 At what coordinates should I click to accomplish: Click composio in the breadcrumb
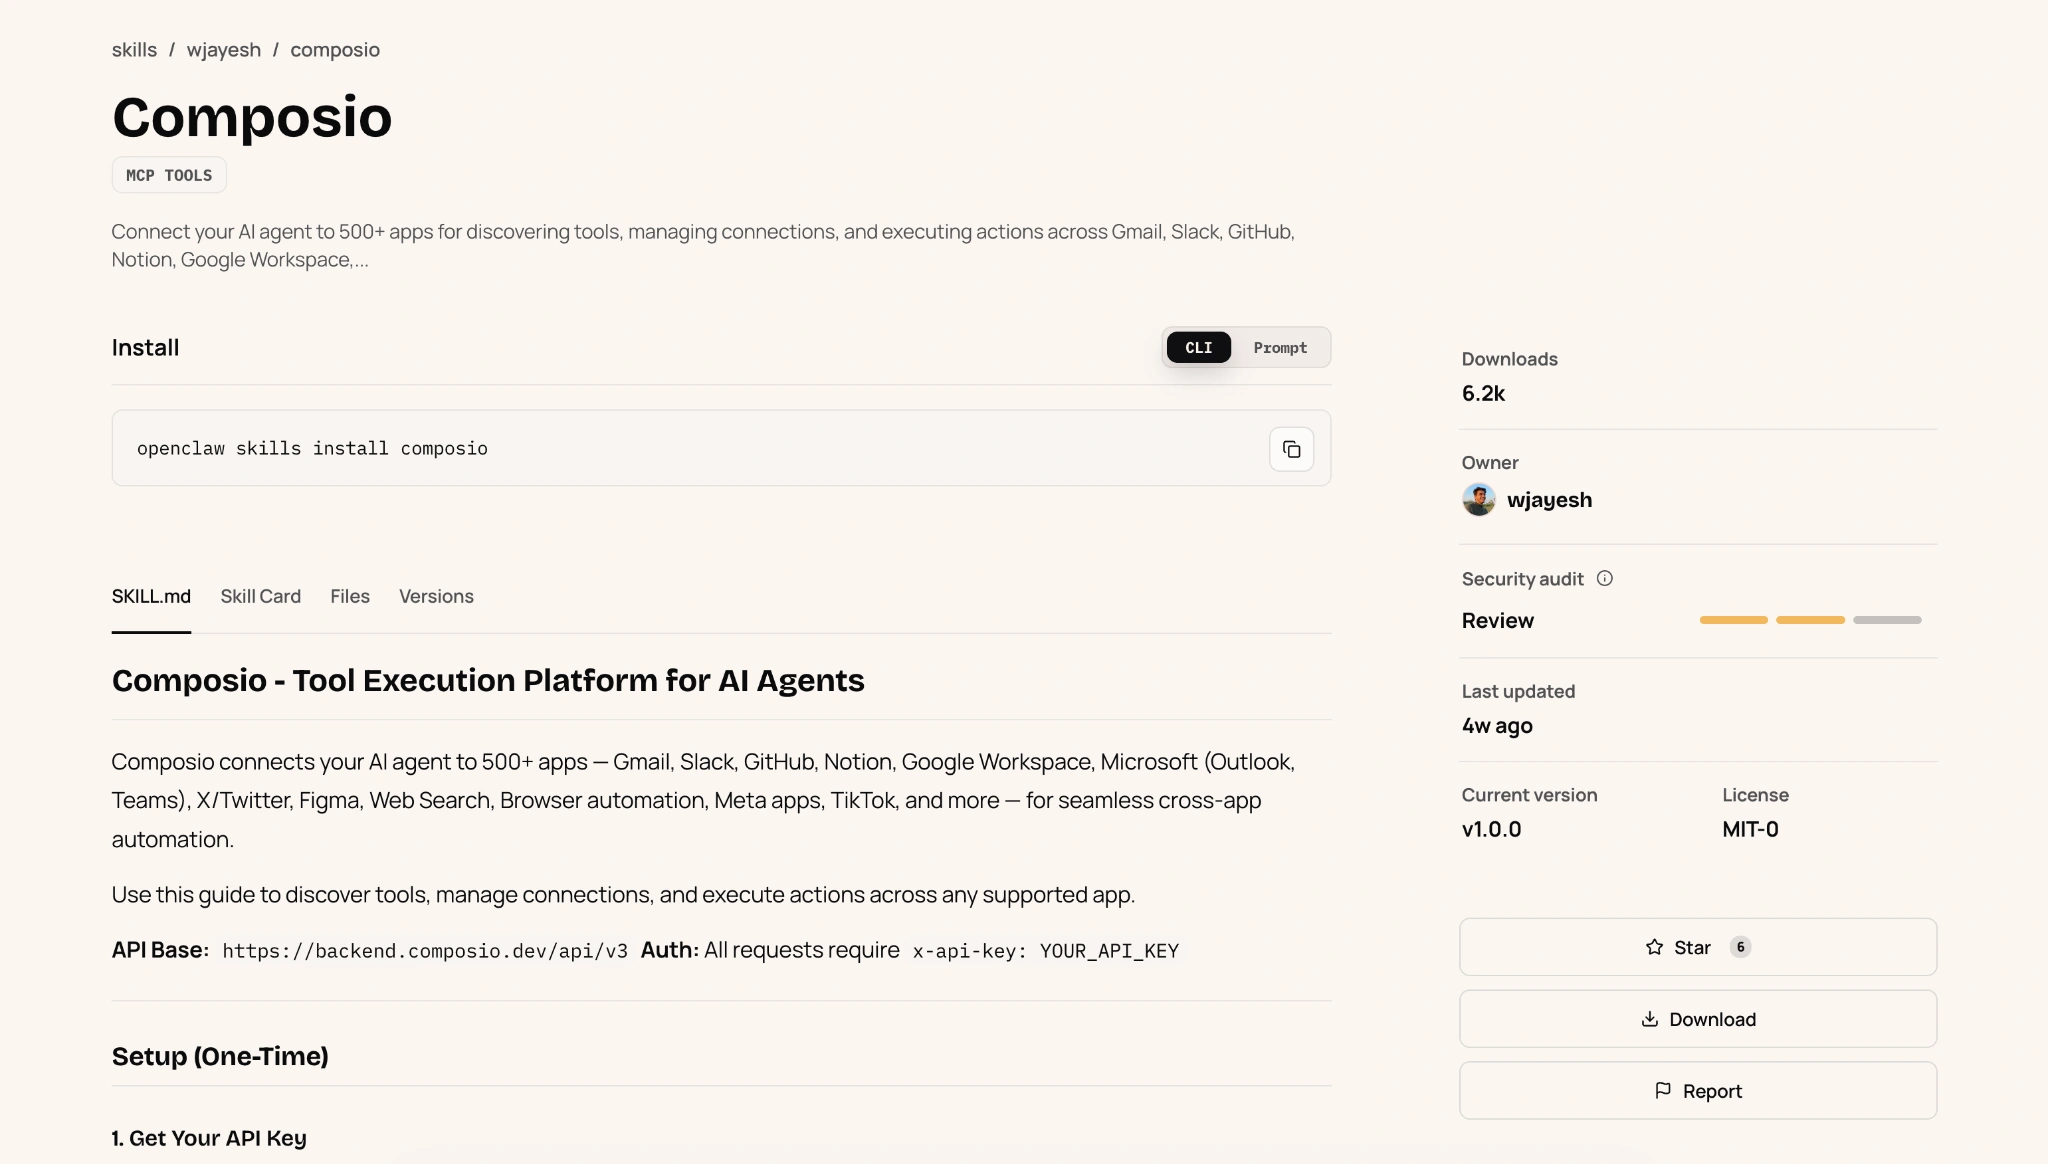click(335, 50)
